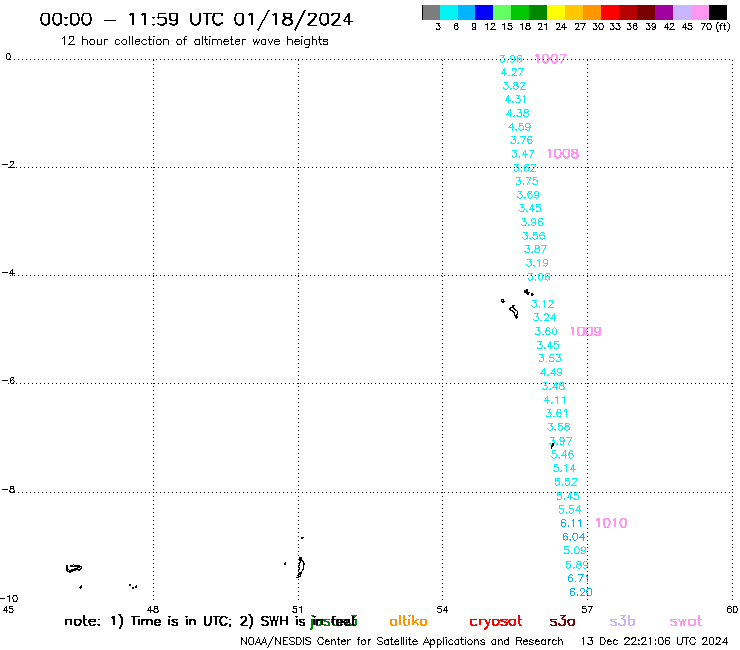
Task: Click the pink pass number 1010
Action: (611, 523)
